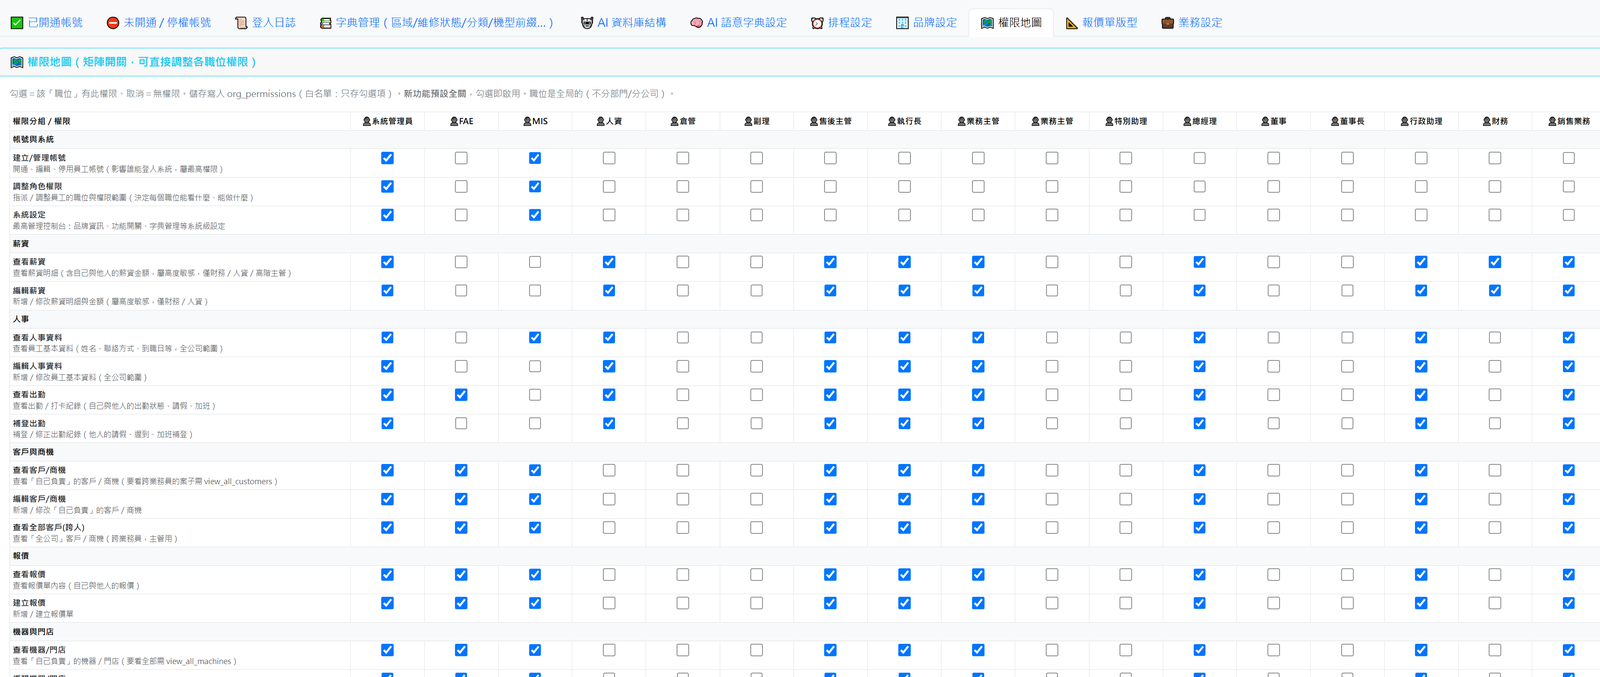Click the books icon of 字典管理

(325, 22)
